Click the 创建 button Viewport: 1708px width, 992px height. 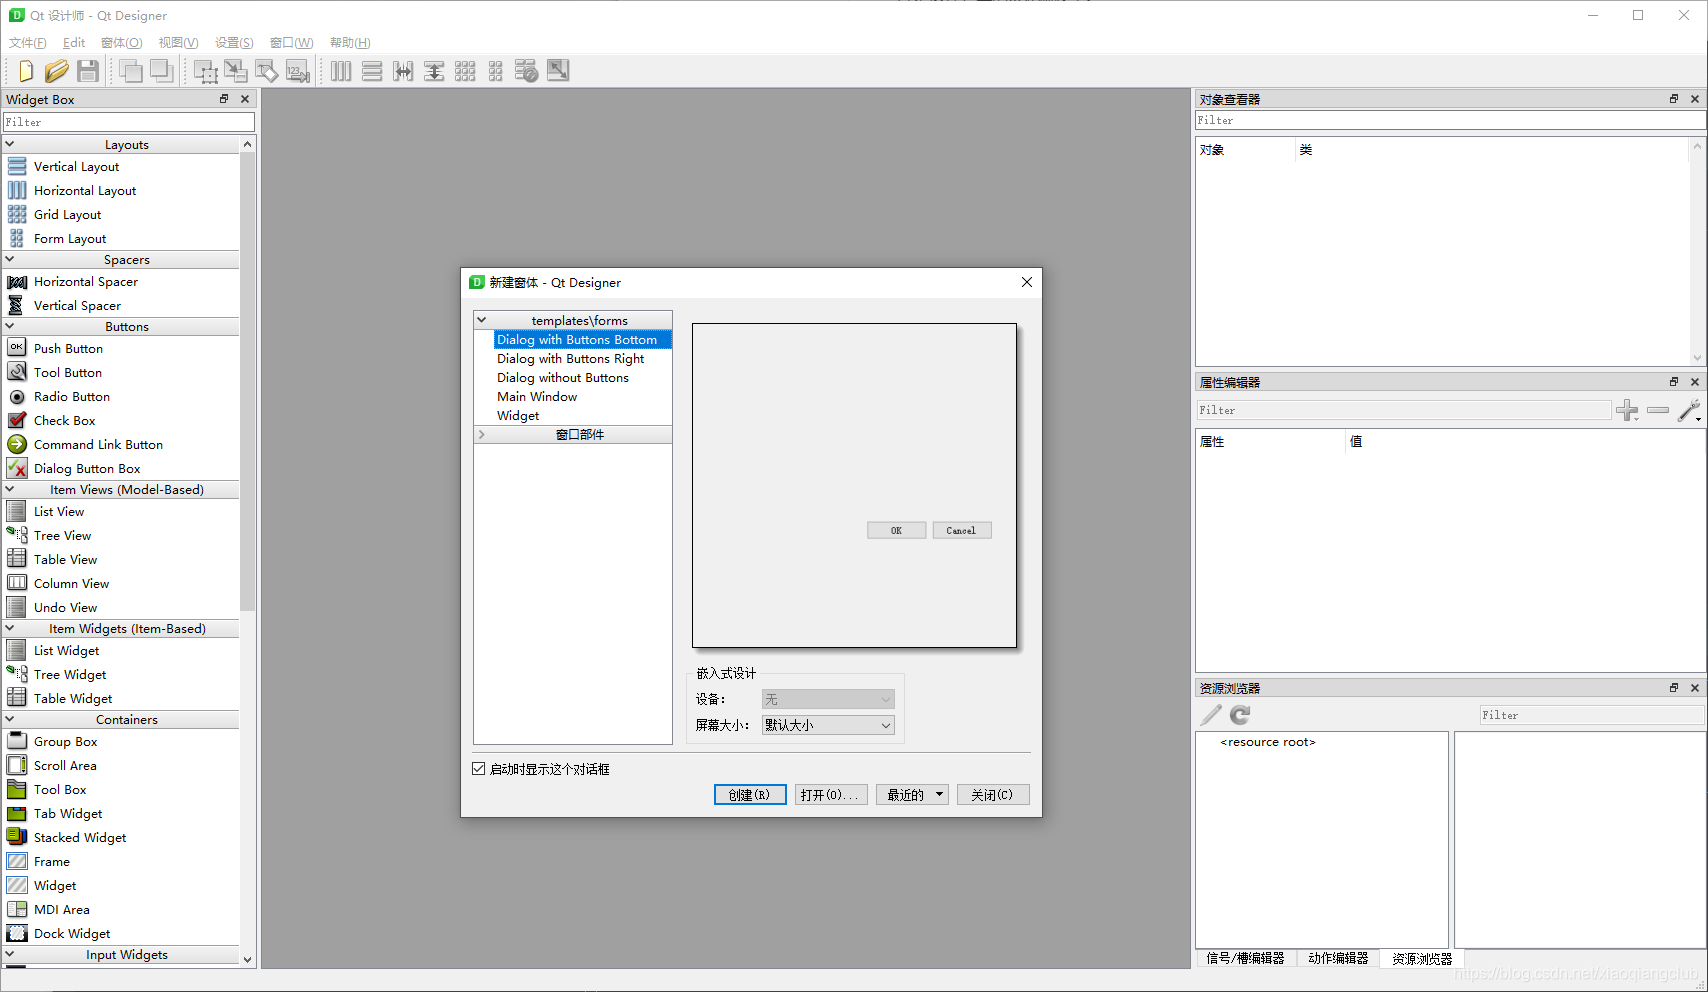750,793
